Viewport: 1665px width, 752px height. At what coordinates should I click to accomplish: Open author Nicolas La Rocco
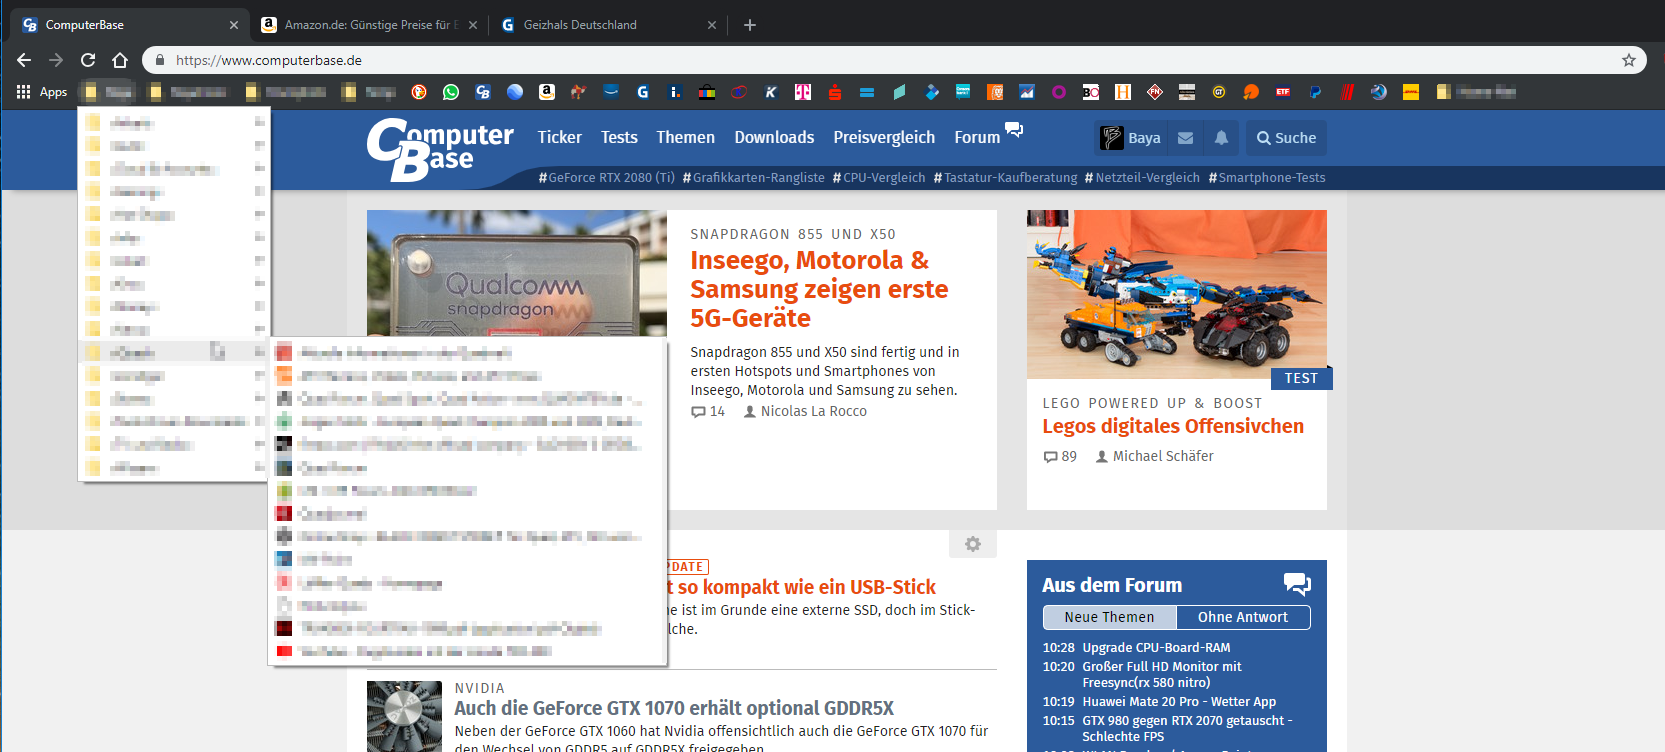click(x=814, y=411)
